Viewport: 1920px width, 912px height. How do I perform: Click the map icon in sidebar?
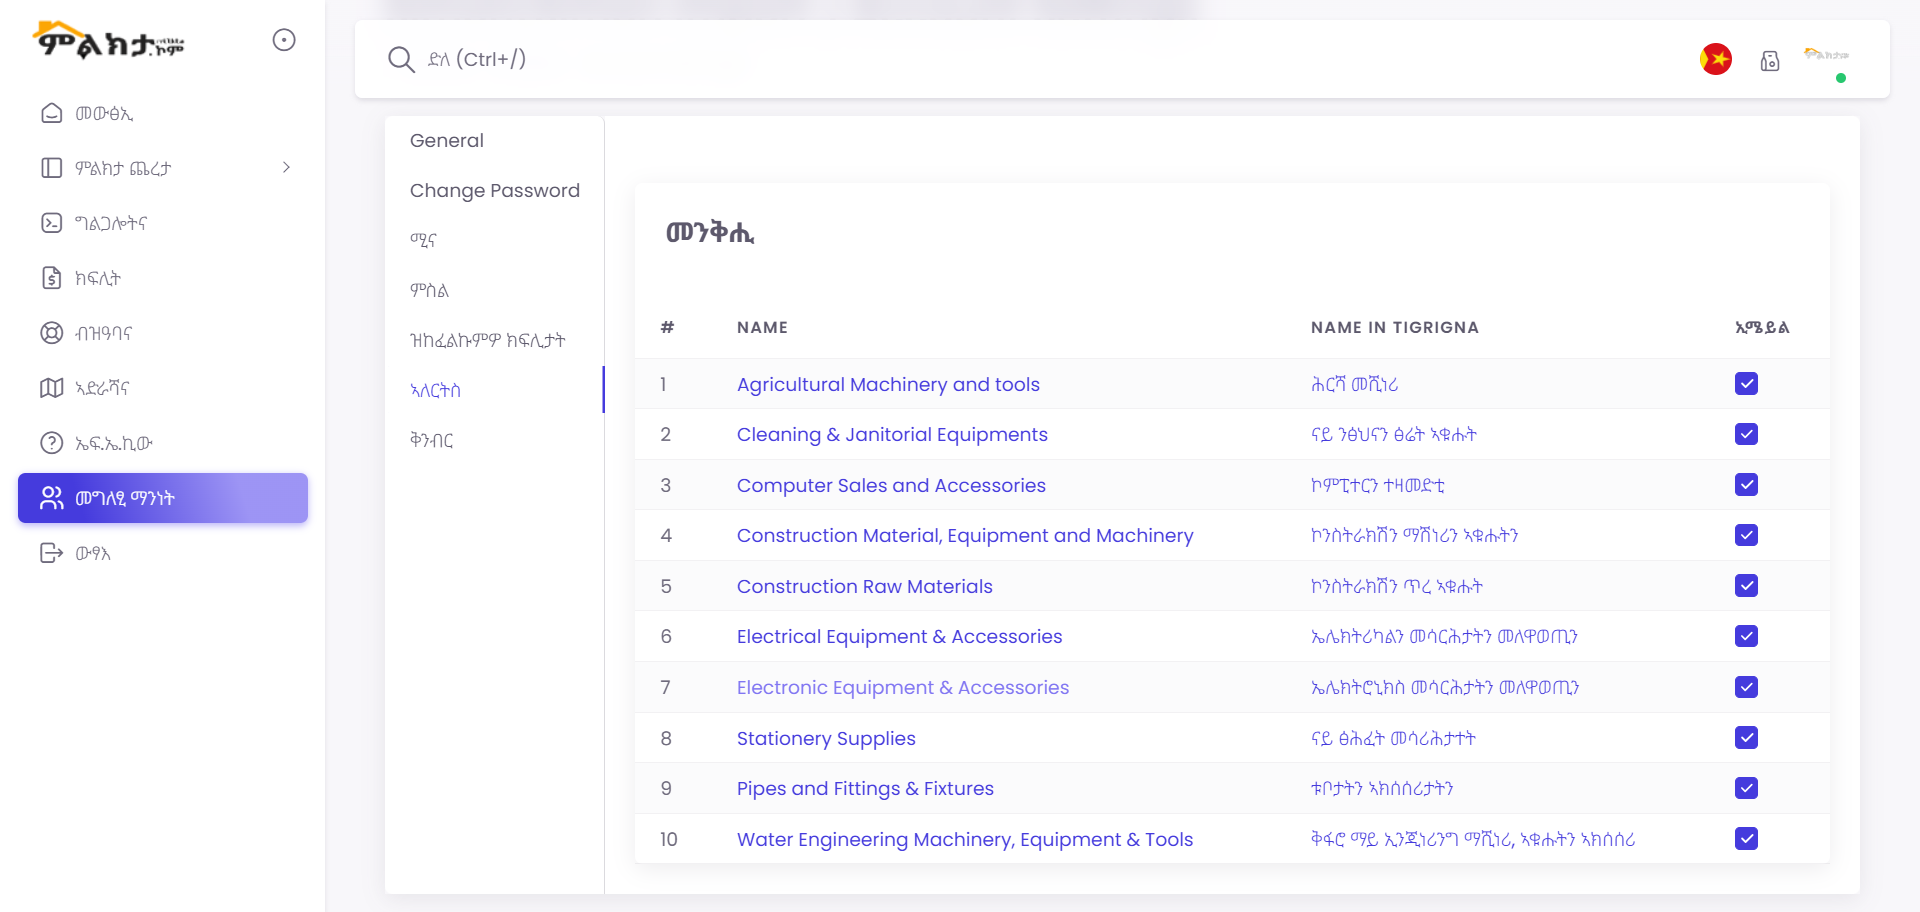(x=52, y=388)
